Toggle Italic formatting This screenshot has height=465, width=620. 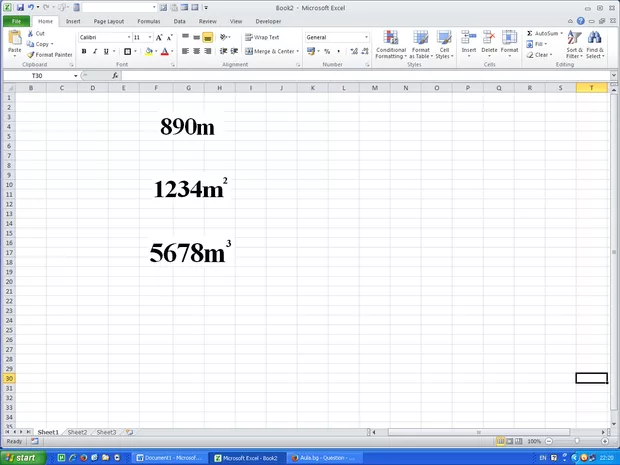click(95, 51)
